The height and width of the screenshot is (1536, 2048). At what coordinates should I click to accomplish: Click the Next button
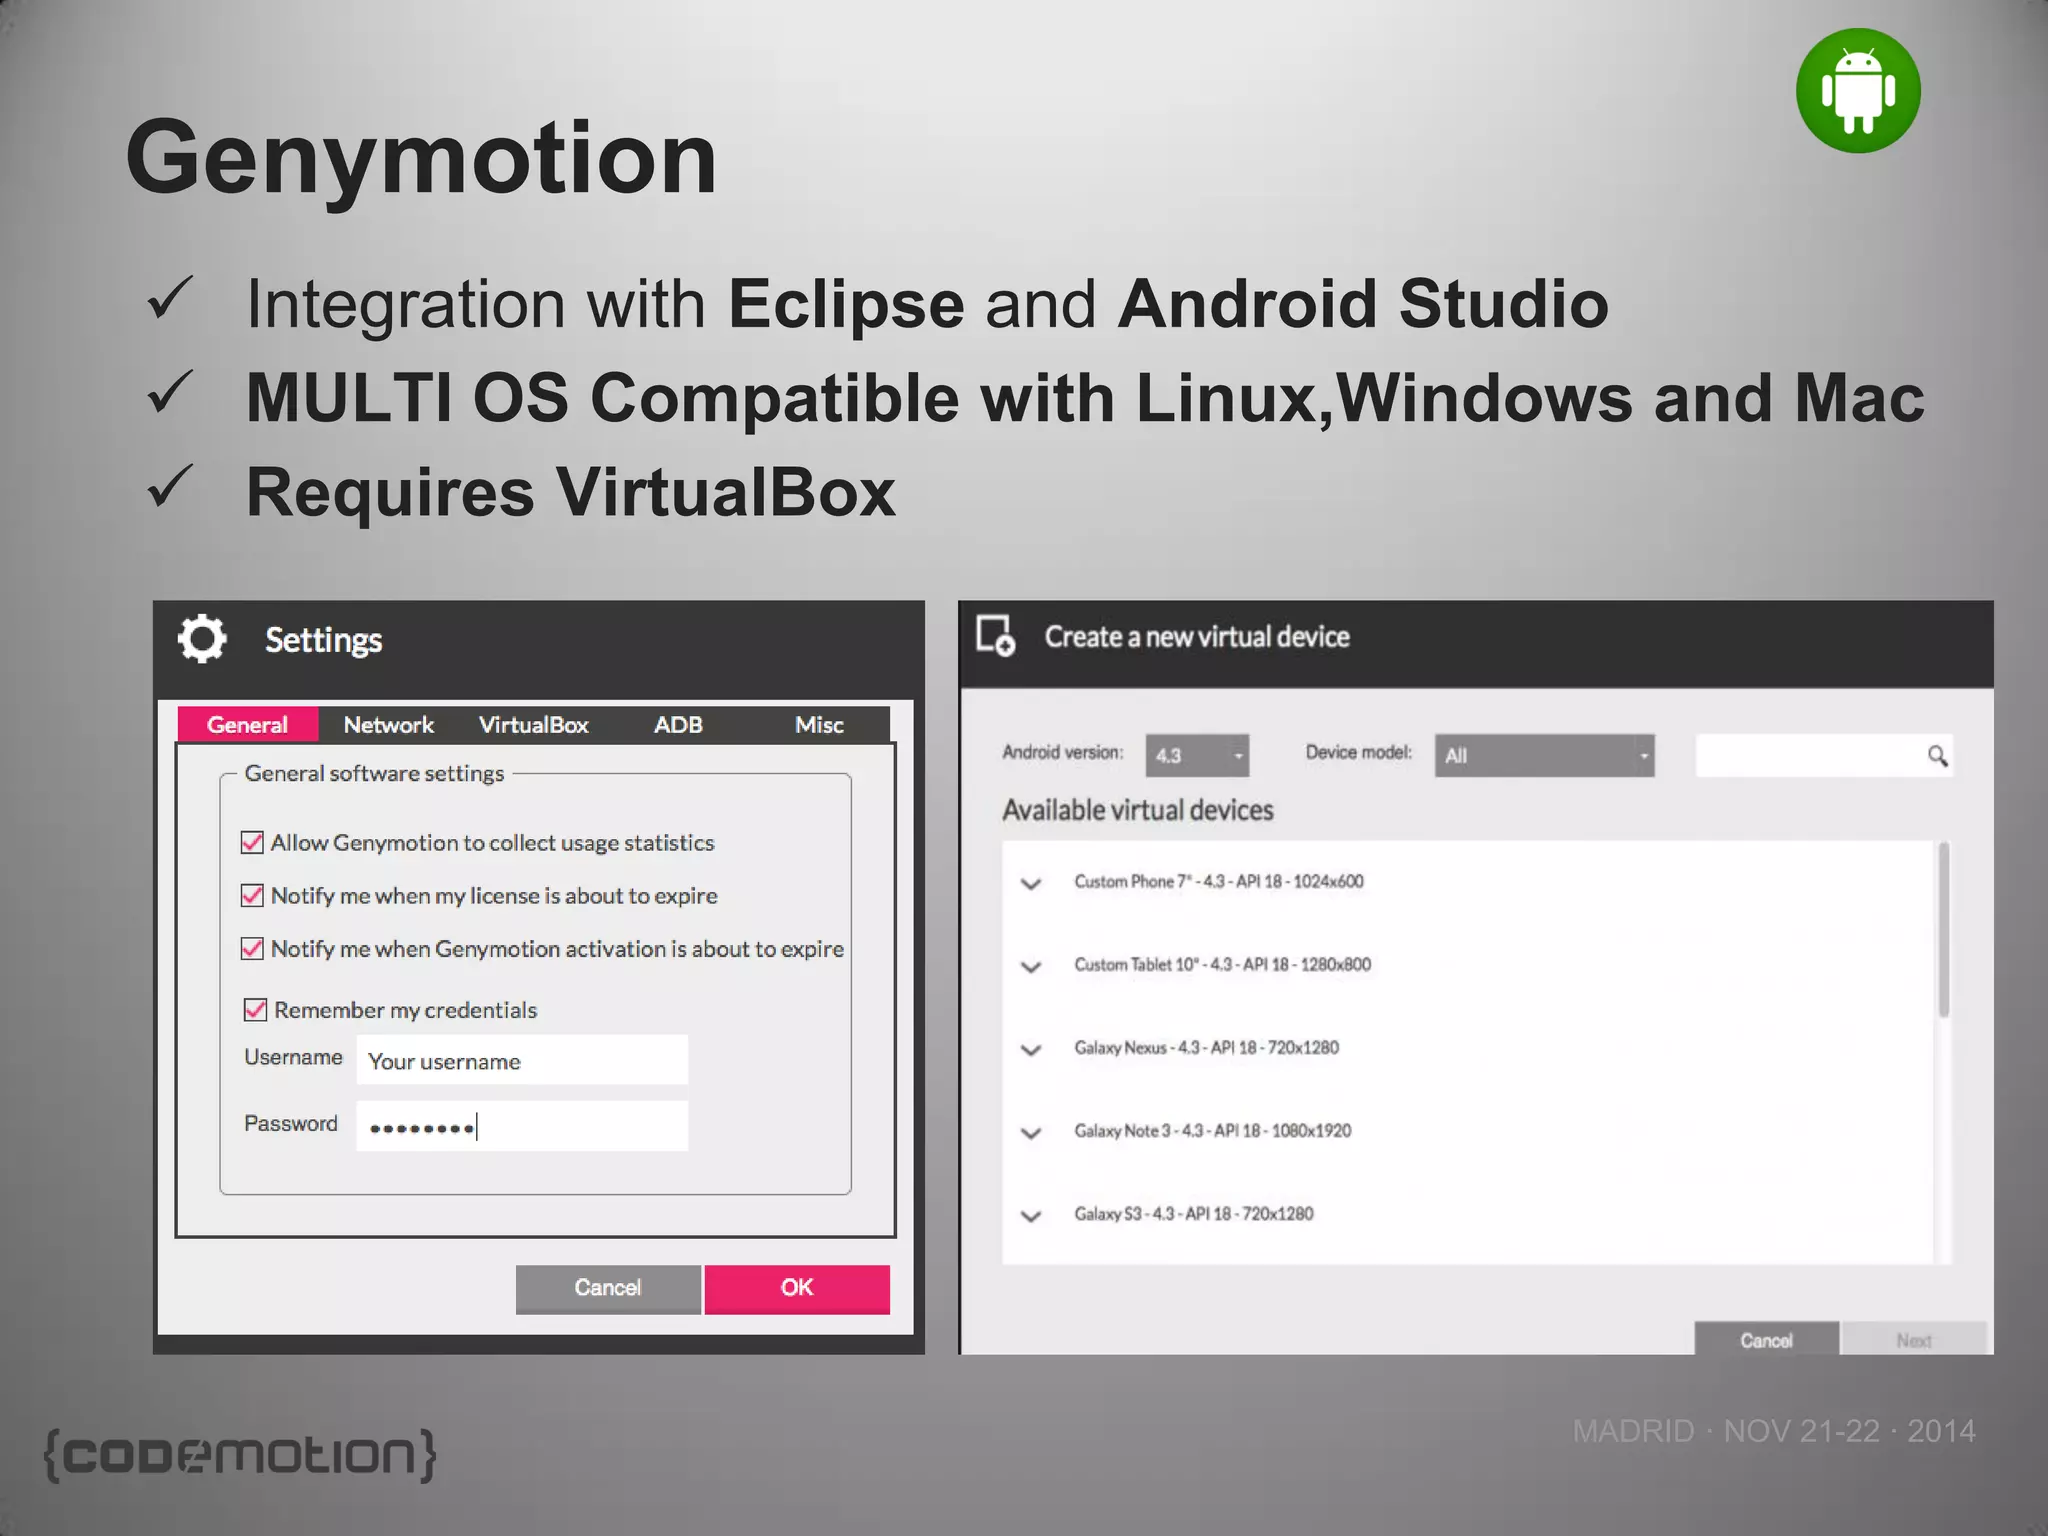coord(1914,1339)
